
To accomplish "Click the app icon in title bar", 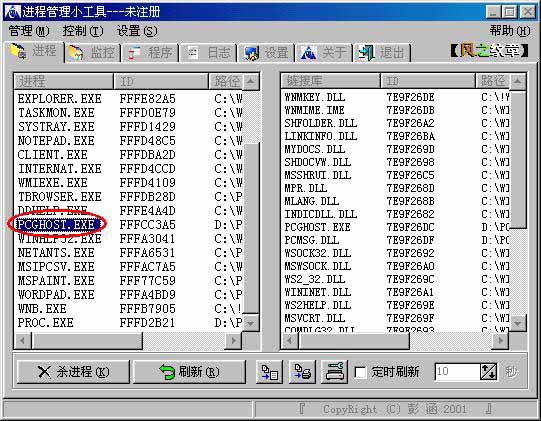I will [x=12, y=11].
